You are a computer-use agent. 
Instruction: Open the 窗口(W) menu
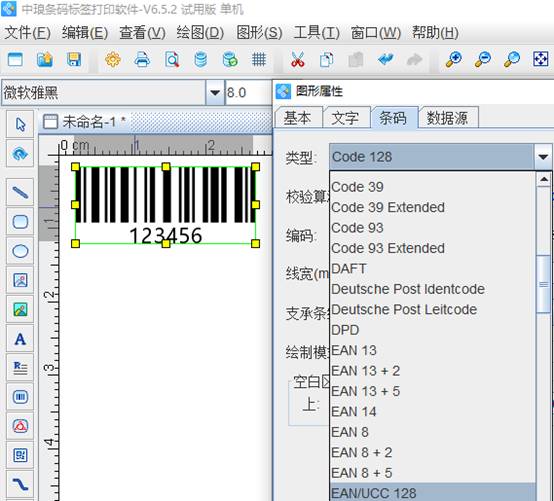click(x=376, y=33)
